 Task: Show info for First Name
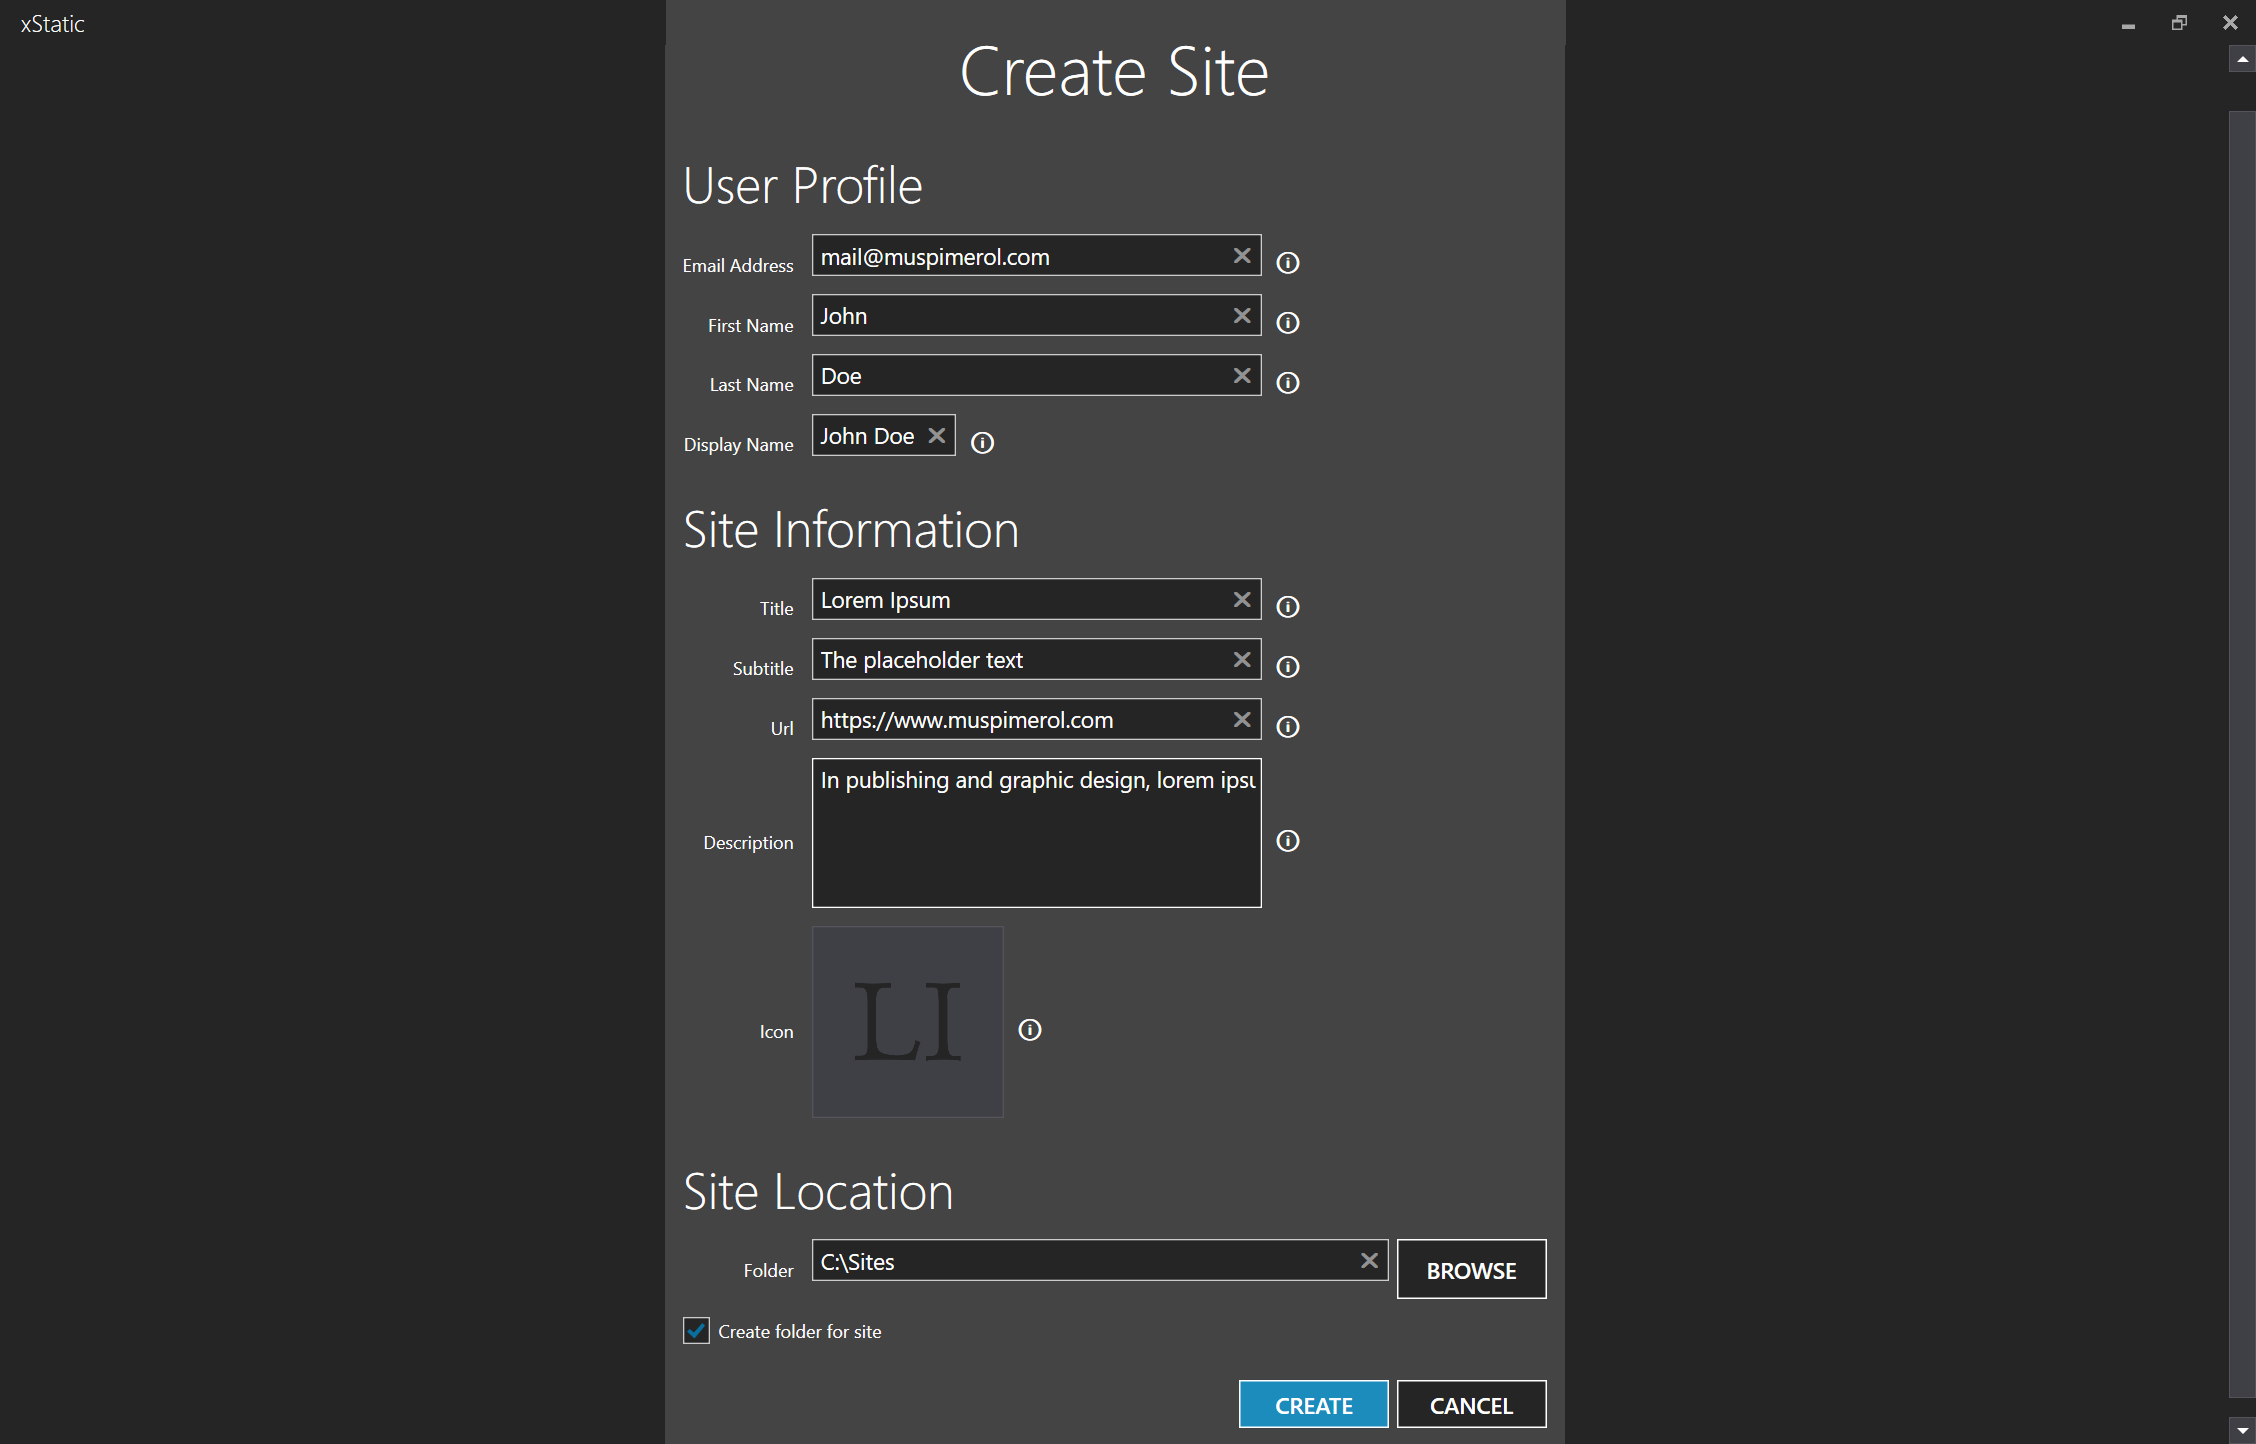pyautogui.click(x=1288, y=323)
